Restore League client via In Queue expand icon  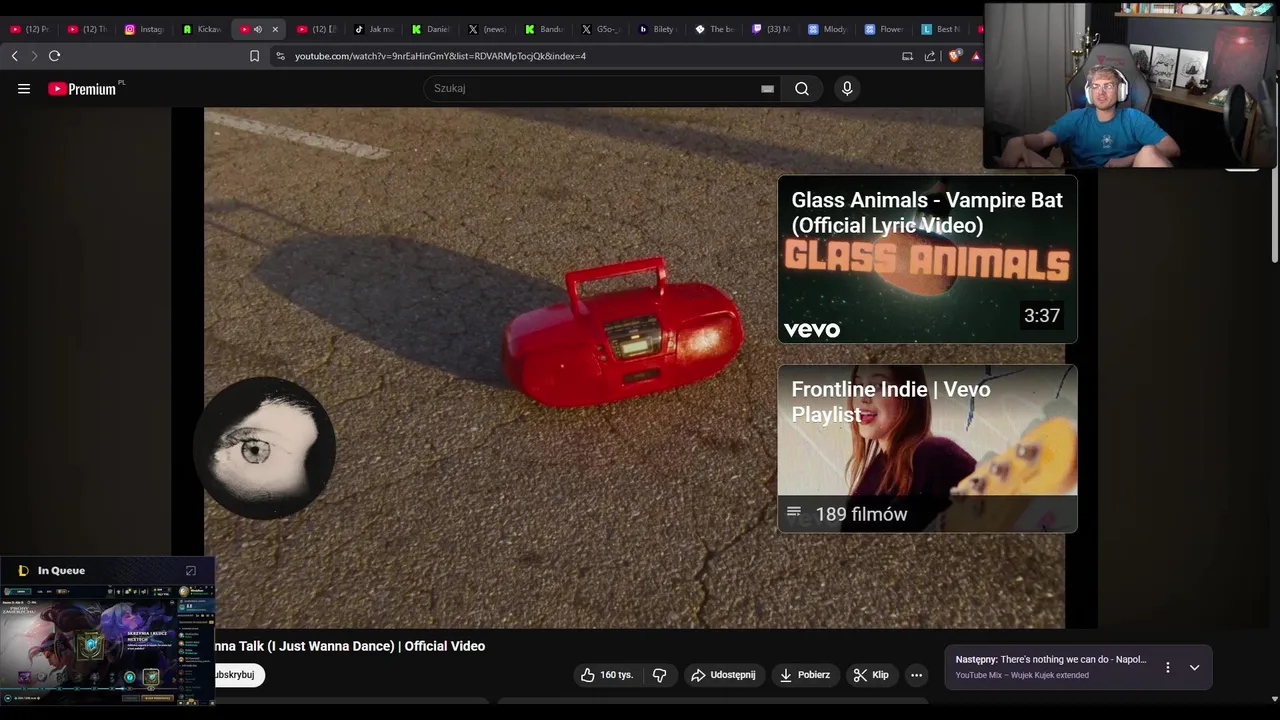(191, 571)
